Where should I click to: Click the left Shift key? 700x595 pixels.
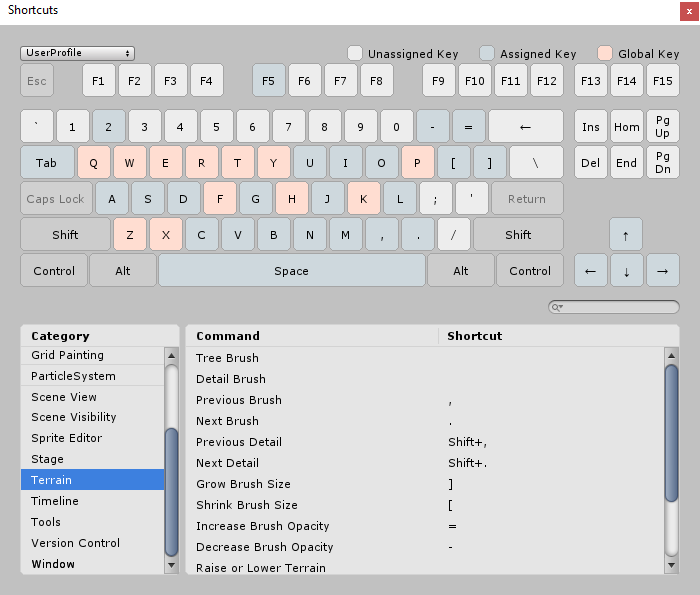(65, 234)
